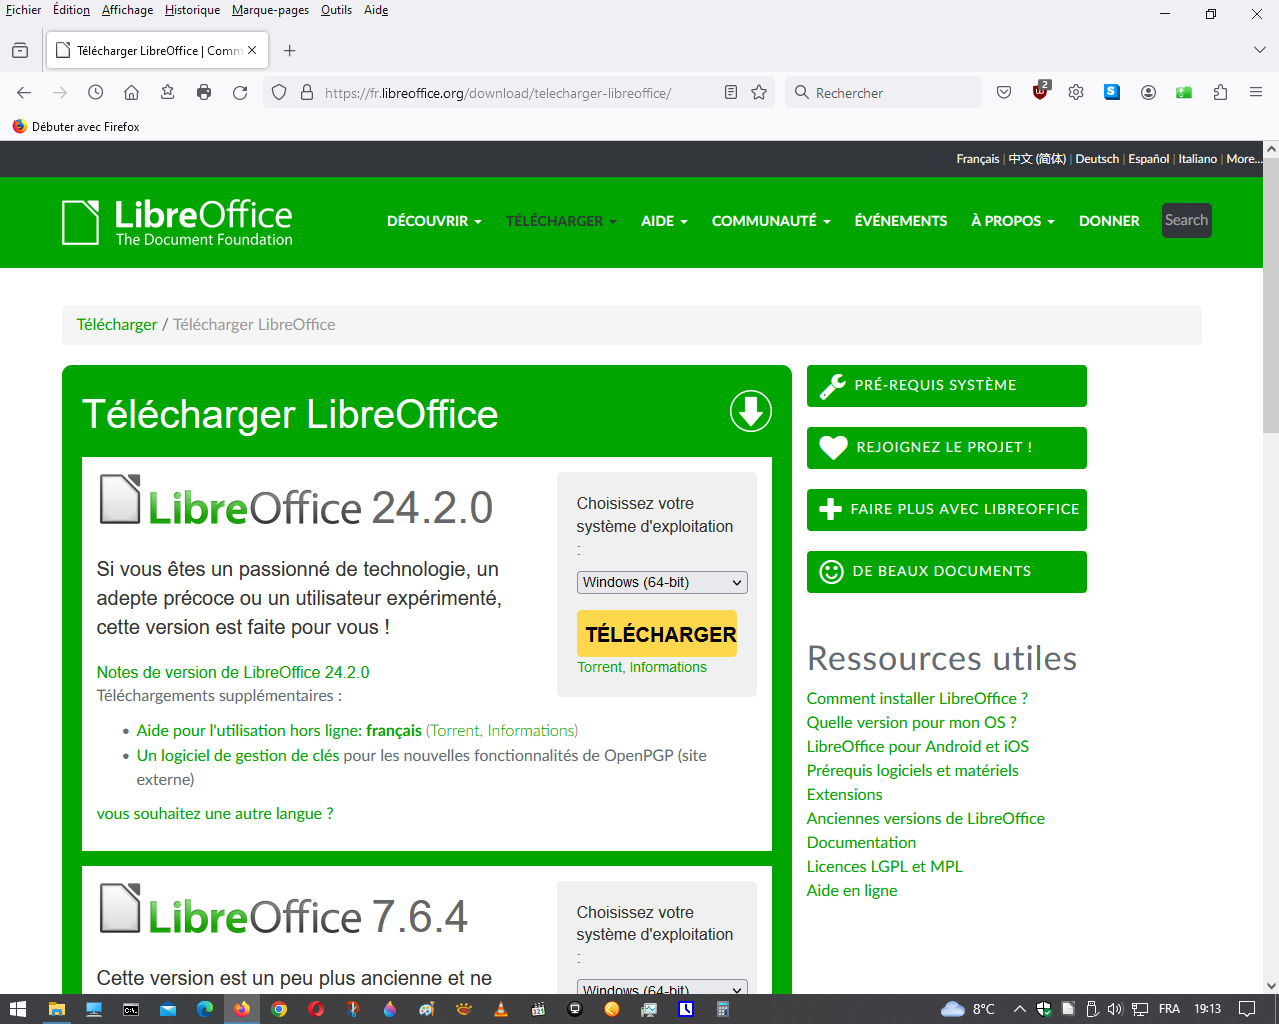1279x1024 pixels.
Task: Open File Explorer from the taskbar
Action: (x=56, y=1009)
